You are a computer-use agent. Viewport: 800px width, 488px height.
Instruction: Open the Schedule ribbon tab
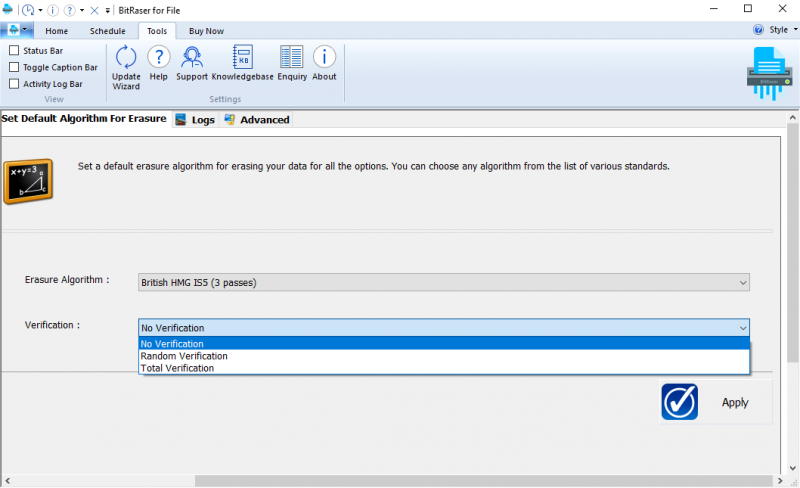108,31
